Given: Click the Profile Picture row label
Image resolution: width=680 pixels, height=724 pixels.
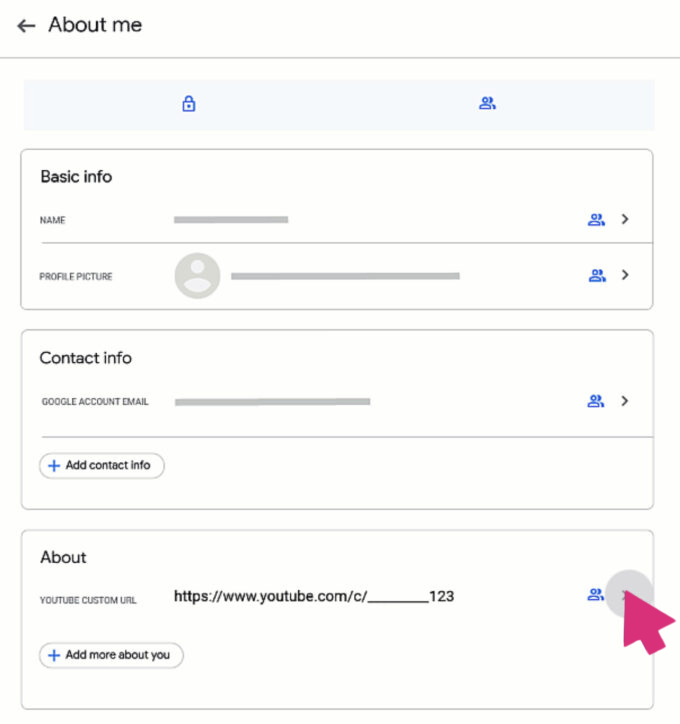Looking at the screenshot, I should coord(76,276).
